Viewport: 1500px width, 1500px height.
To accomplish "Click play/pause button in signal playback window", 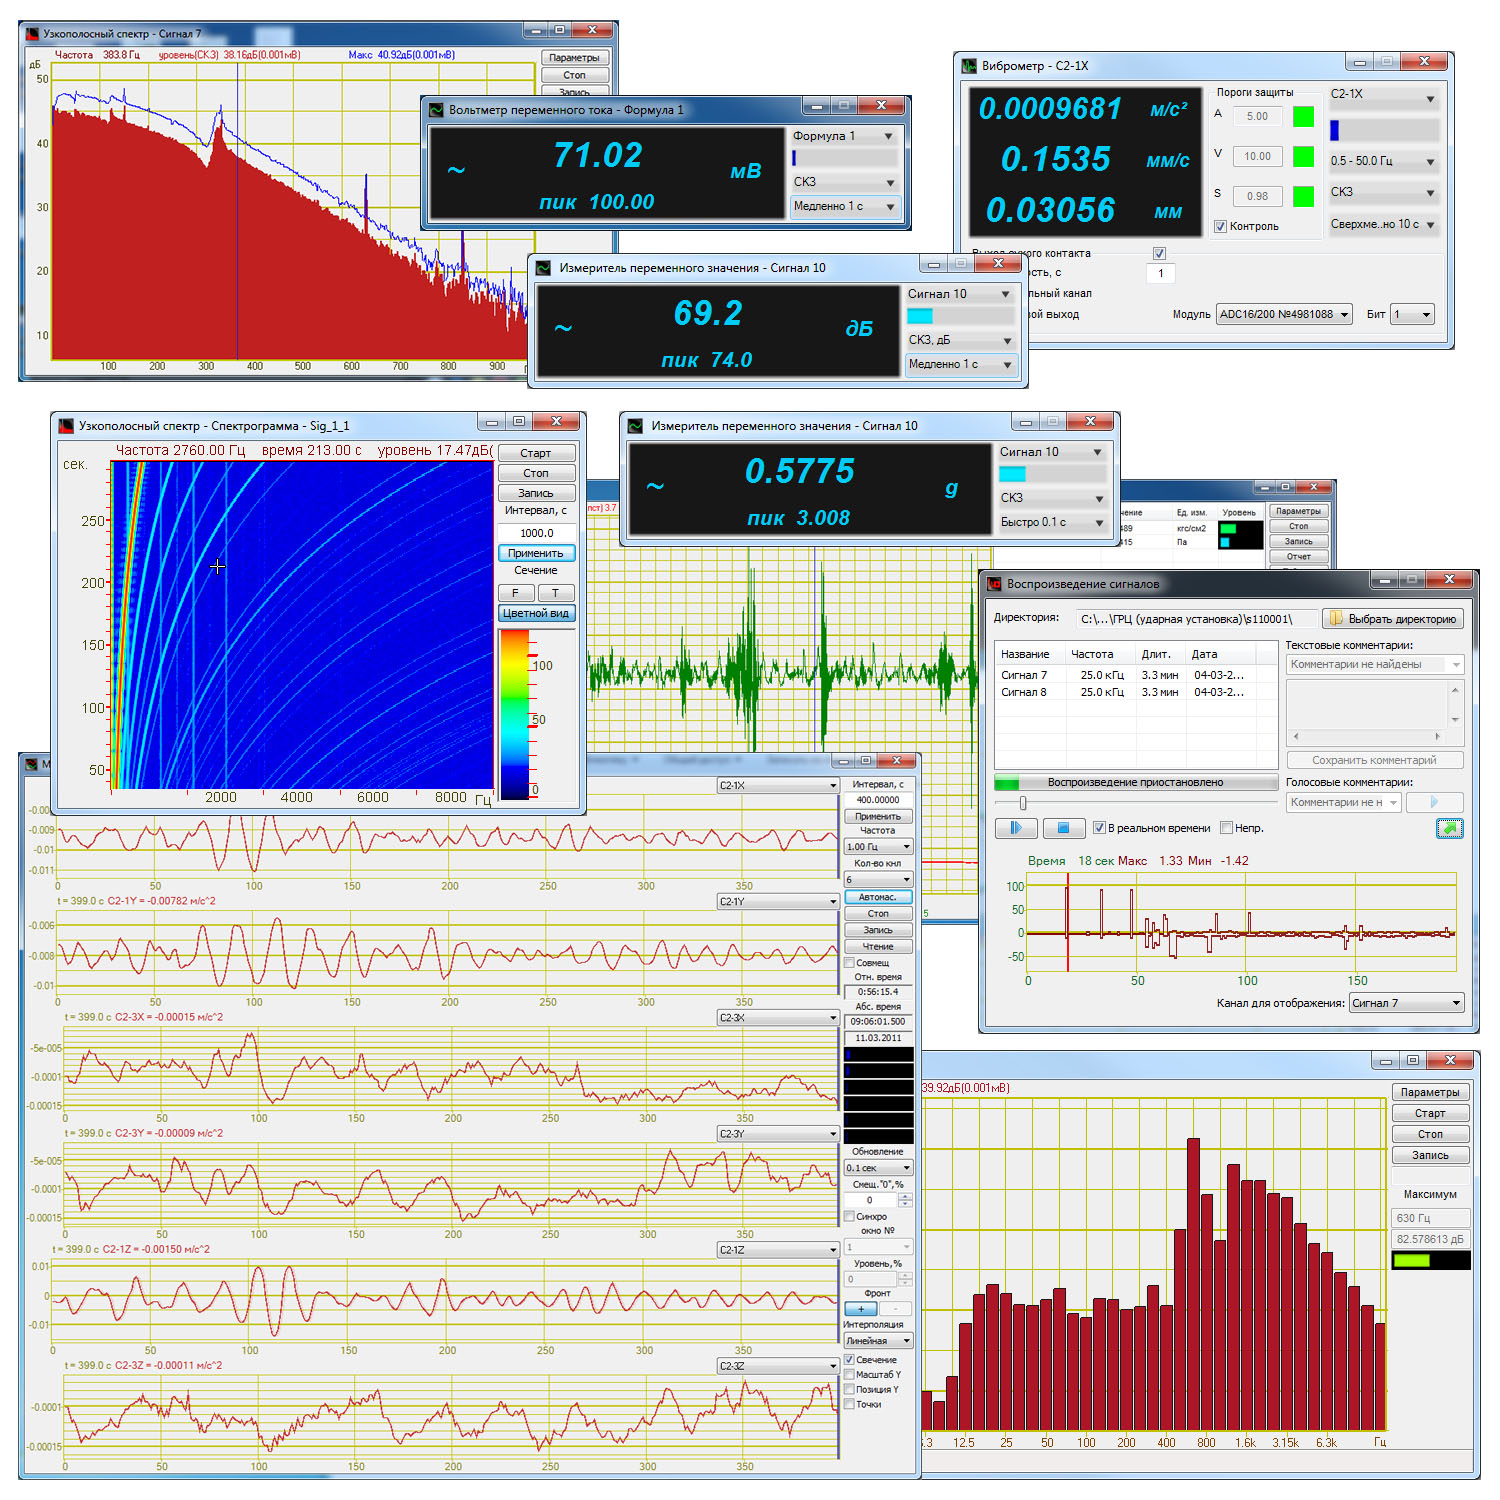I will pyautogui.click(x=1015, y=828).
